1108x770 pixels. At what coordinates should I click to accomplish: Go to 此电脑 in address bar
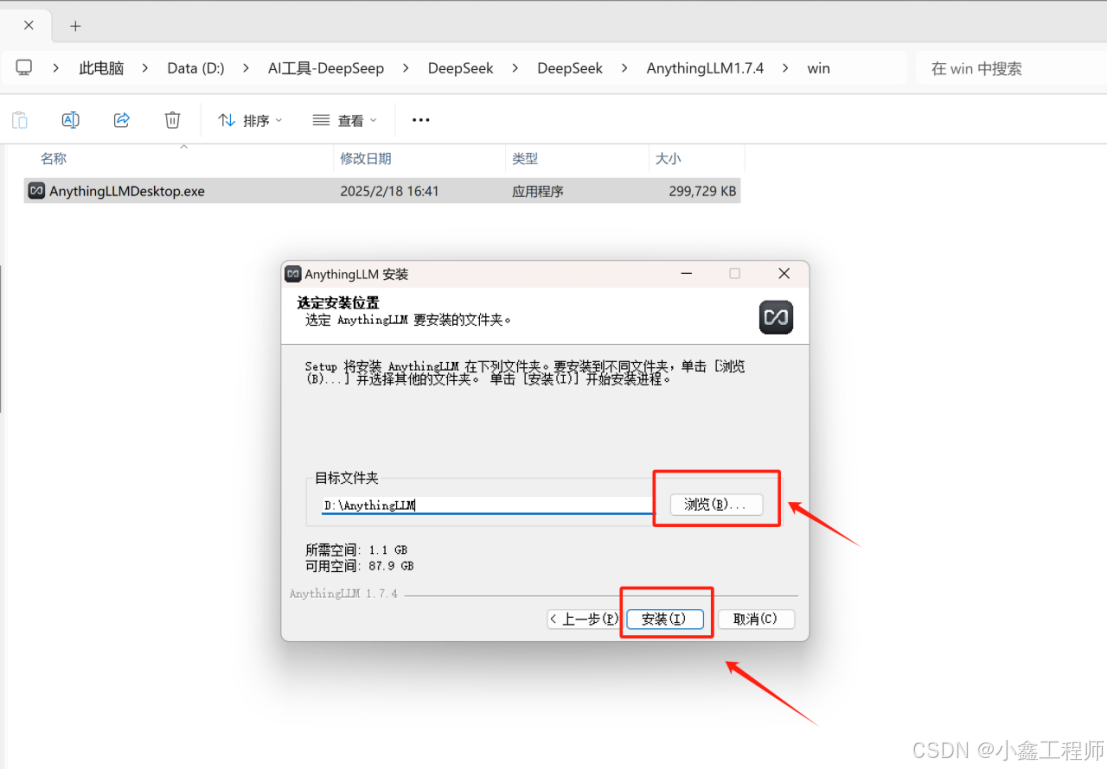click(x=101, y=69)
